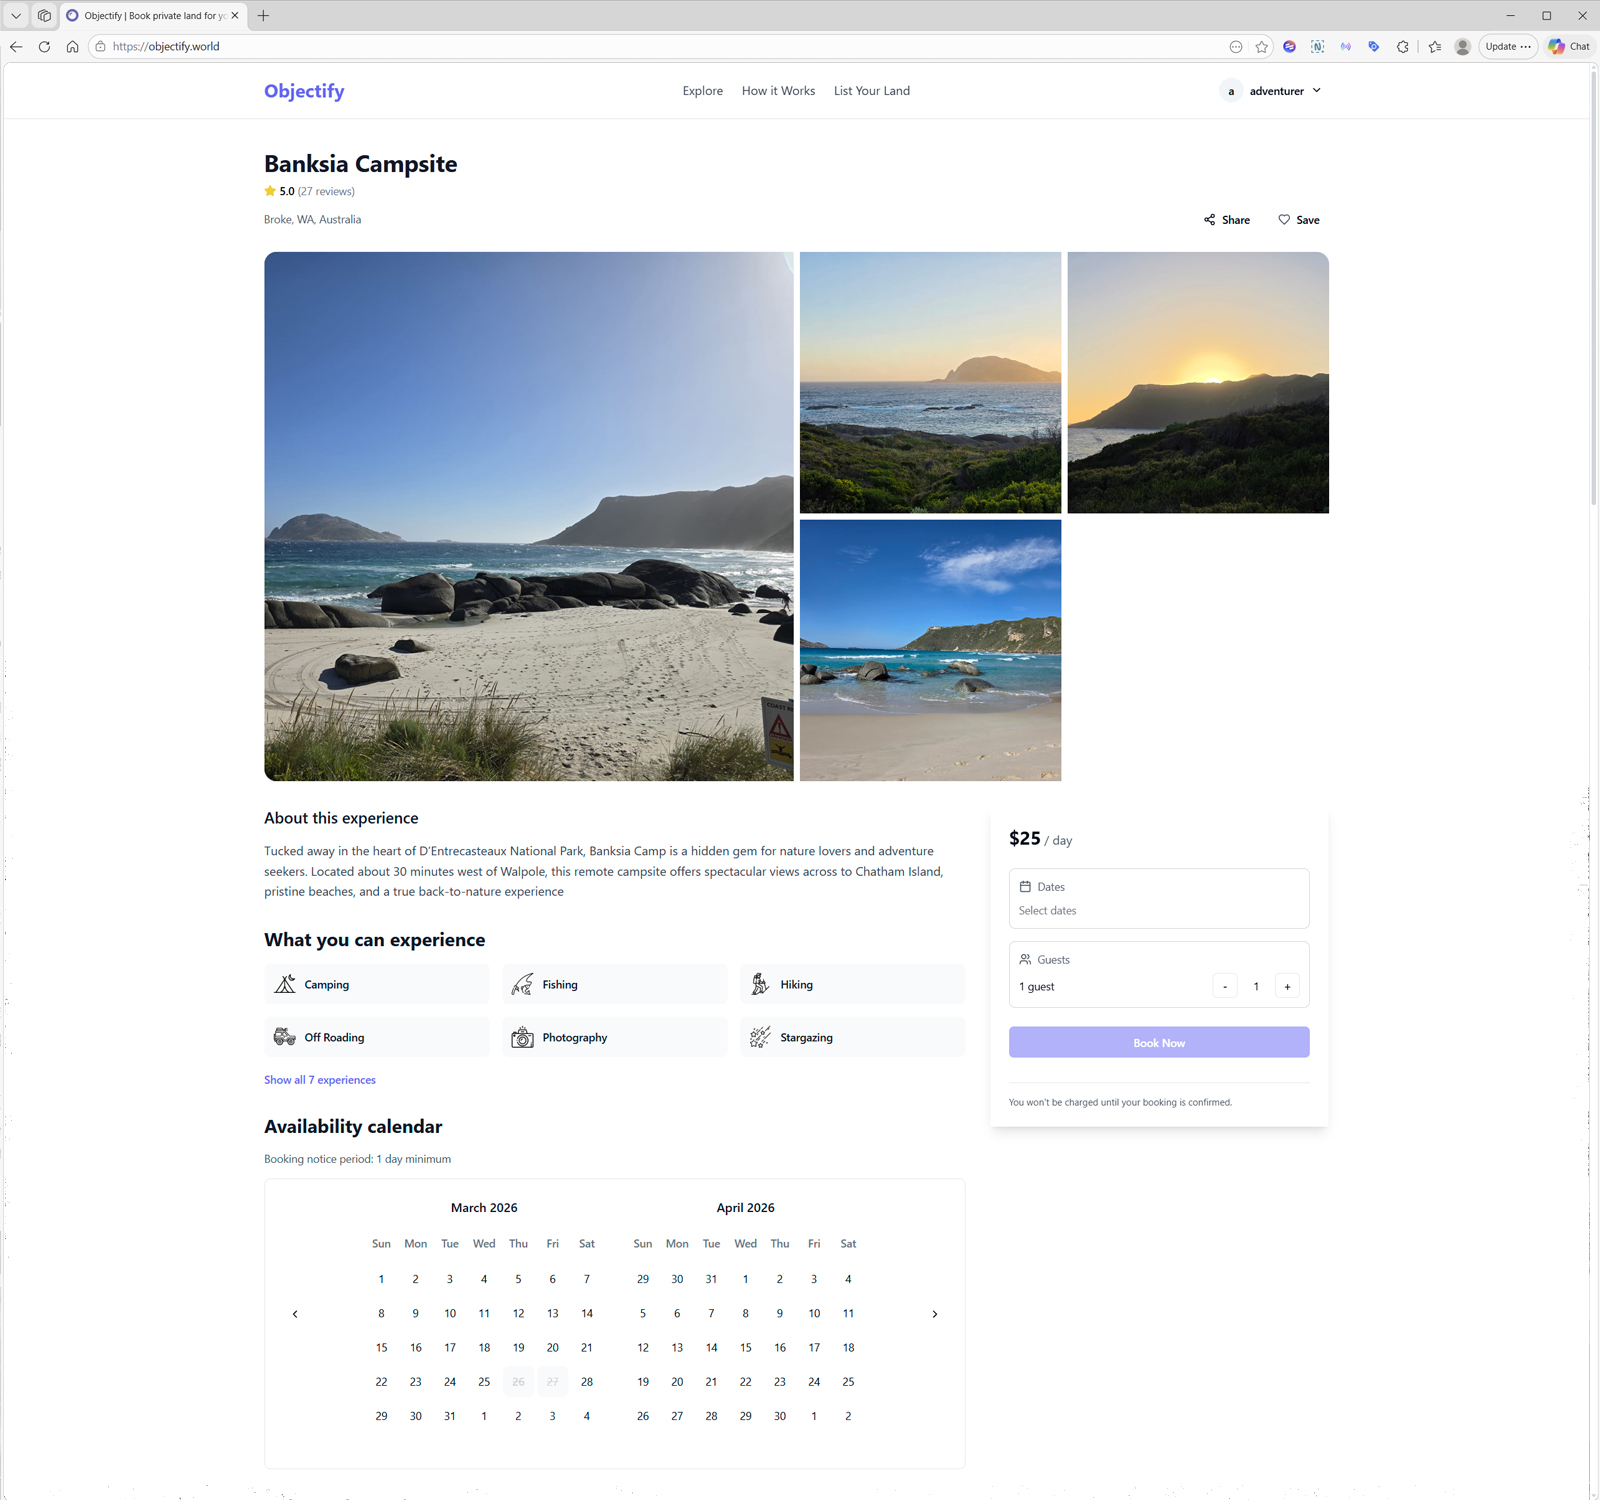Click the Off Roading vehicle icon
1600x1500 pixels.
click(285, 1037)
